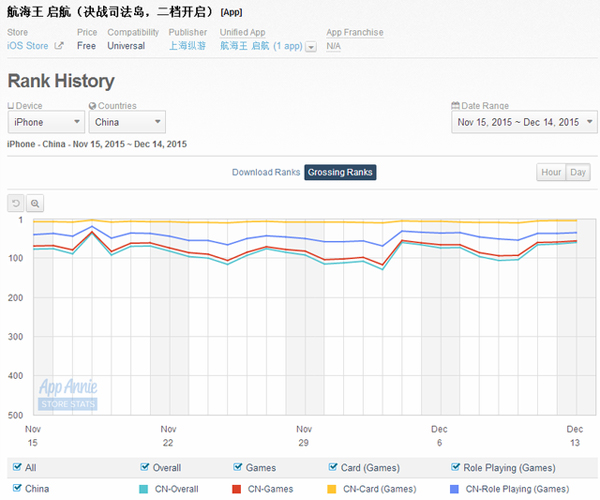Click the Unified App label
The height and width of the screenshot is (500, 600).
[242, 33]
